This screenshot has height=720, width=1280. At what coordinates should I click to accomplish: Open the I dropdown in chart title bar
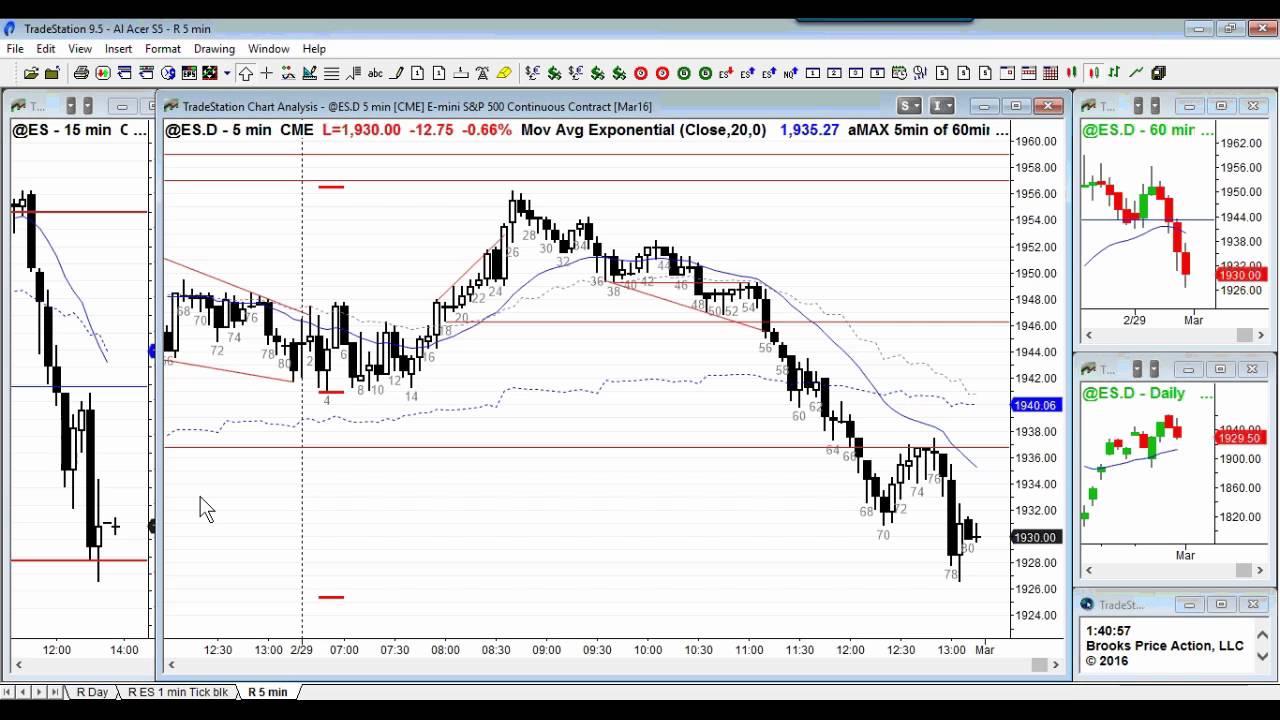click(x=942, y=106)
